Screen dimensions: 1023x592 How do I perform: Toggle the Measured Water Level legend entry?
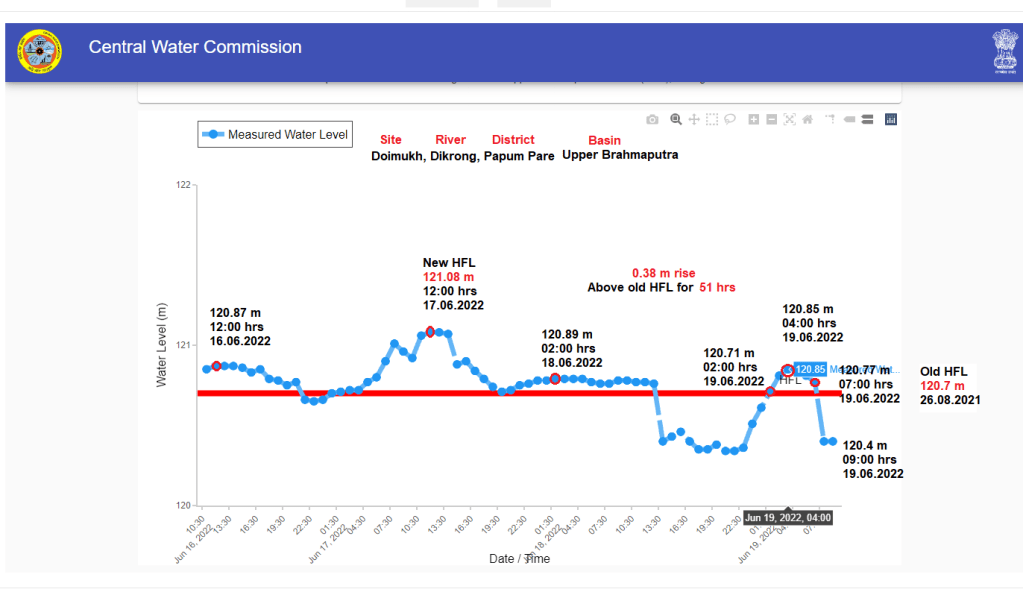point(275,134)
